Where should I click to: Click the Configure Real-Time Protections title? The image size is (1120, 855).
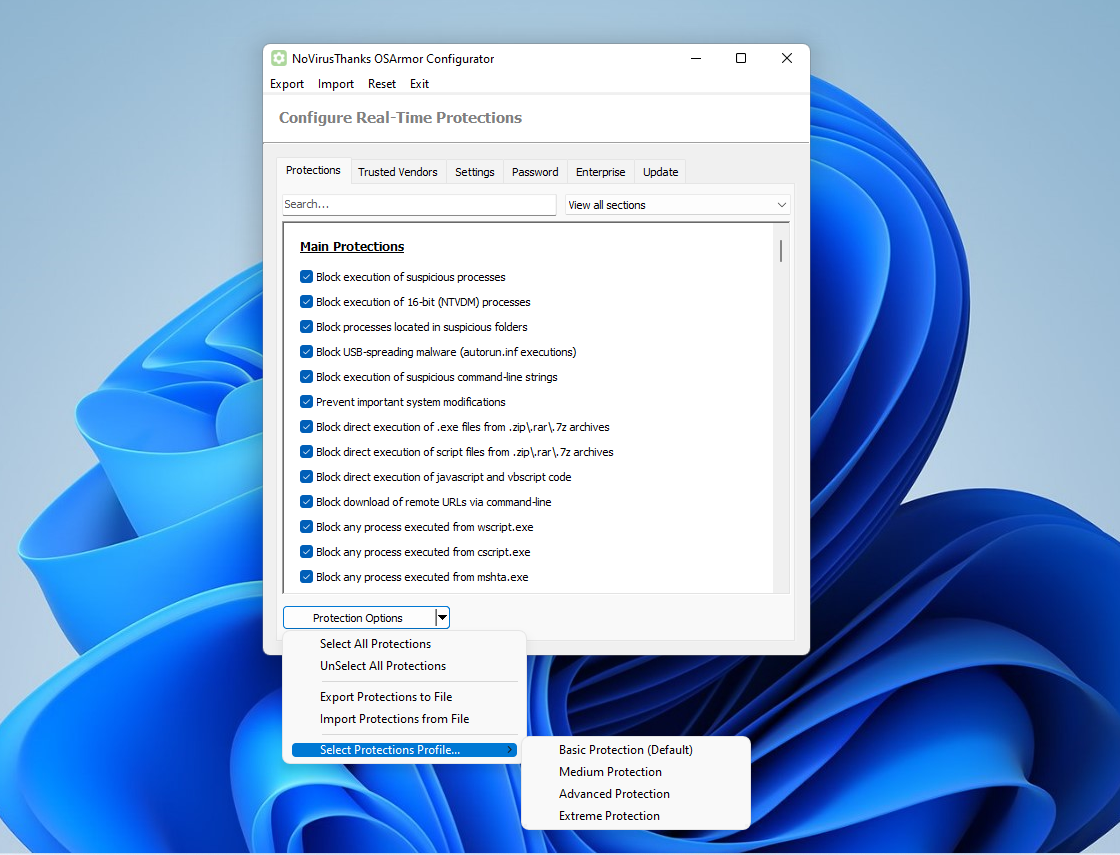click(x=400, y=118)
